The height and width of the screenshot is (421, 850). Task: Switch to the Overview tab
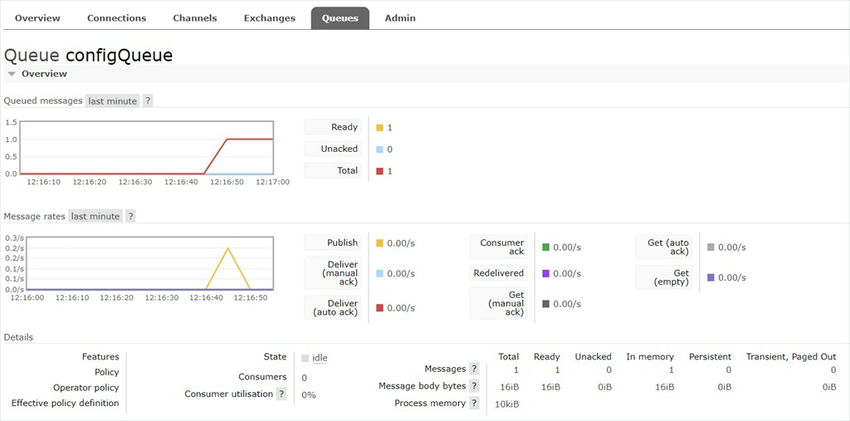[38, 18]
